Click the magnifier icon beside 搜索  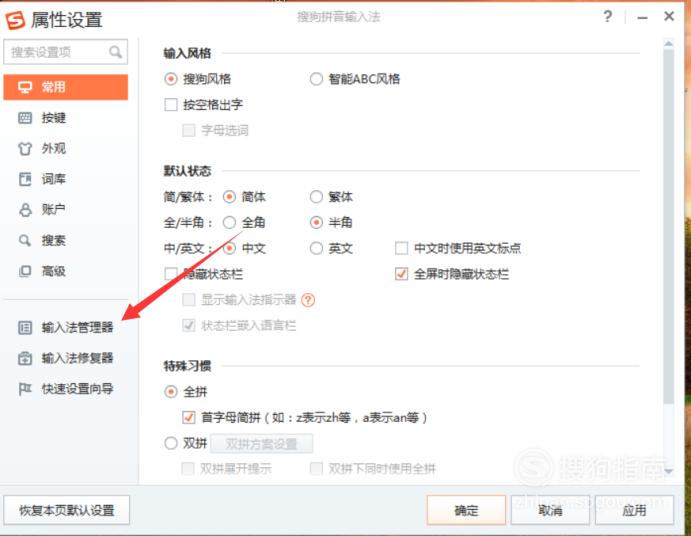[x=25, y=240]
